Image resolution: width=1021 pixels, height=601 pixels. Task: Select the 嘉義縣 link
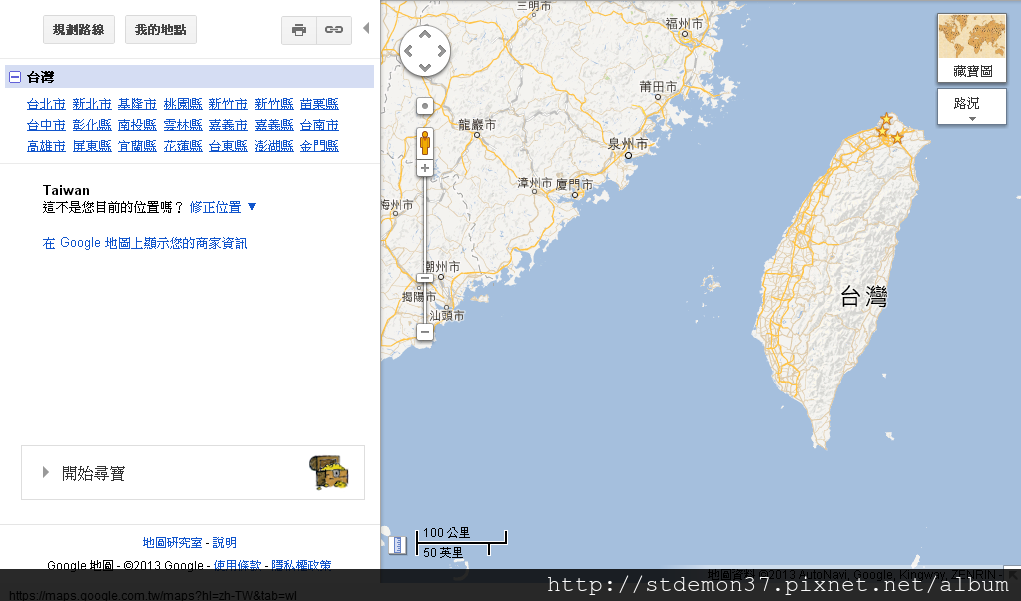(274, 125)
